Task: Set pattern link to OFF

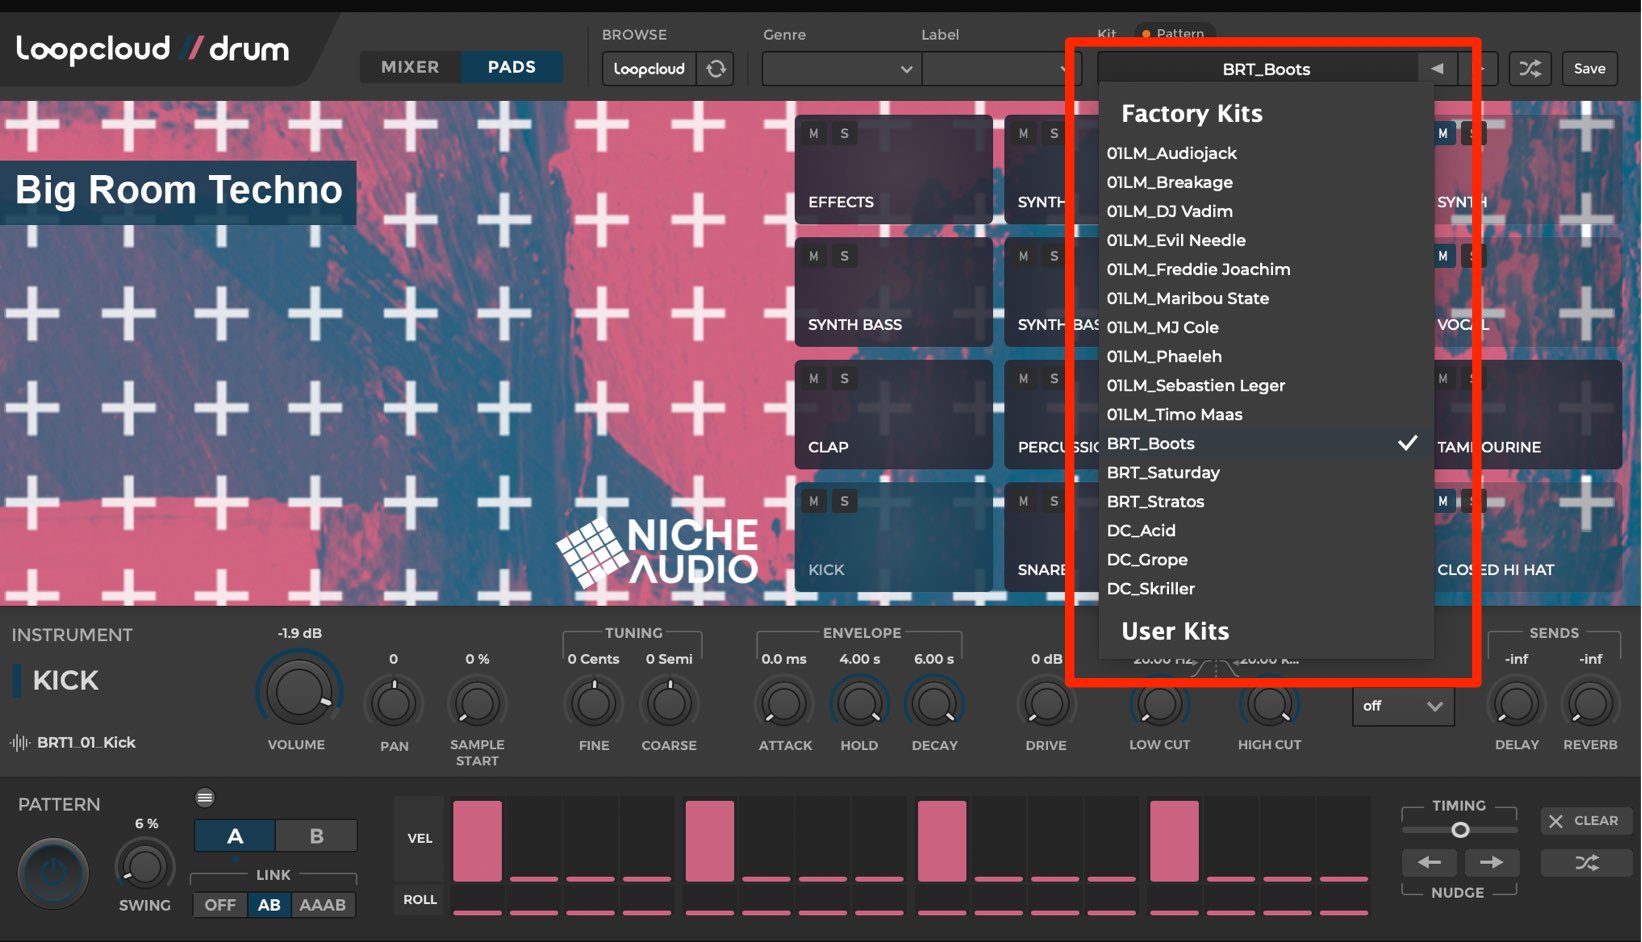Action: coord(220,905)
